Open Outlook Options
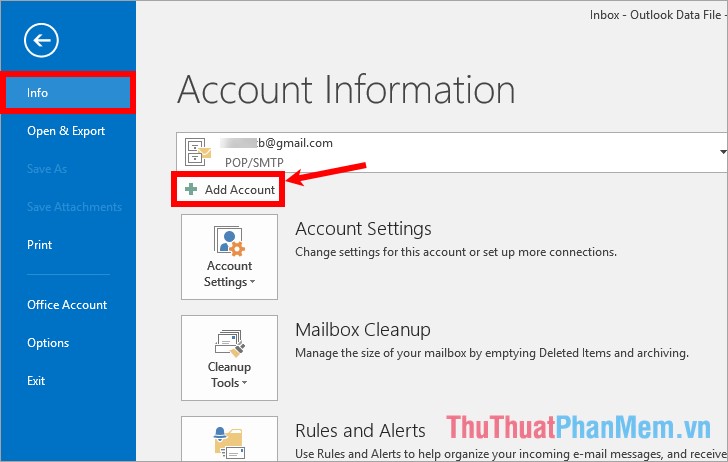728x462 pixels. pos(48,343)
